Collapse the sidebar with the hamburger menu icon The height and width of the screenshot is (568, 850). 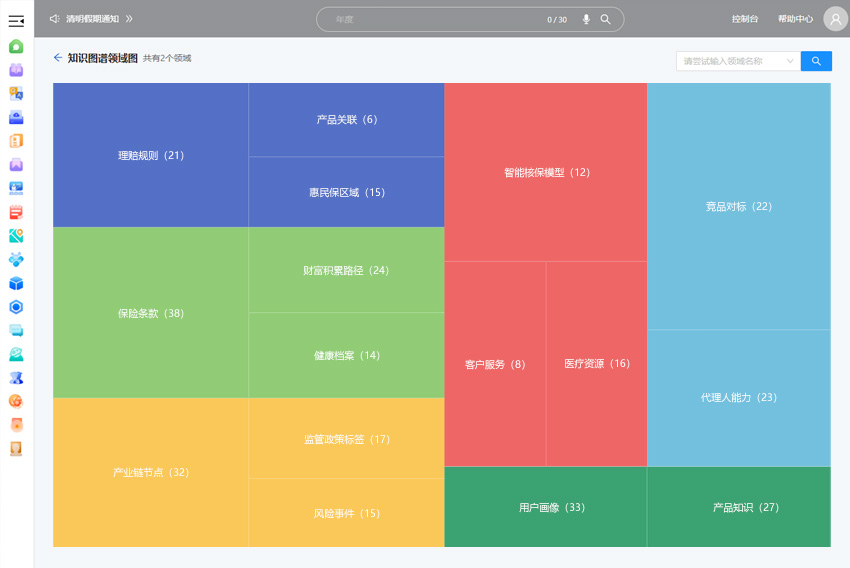[16, 20]
